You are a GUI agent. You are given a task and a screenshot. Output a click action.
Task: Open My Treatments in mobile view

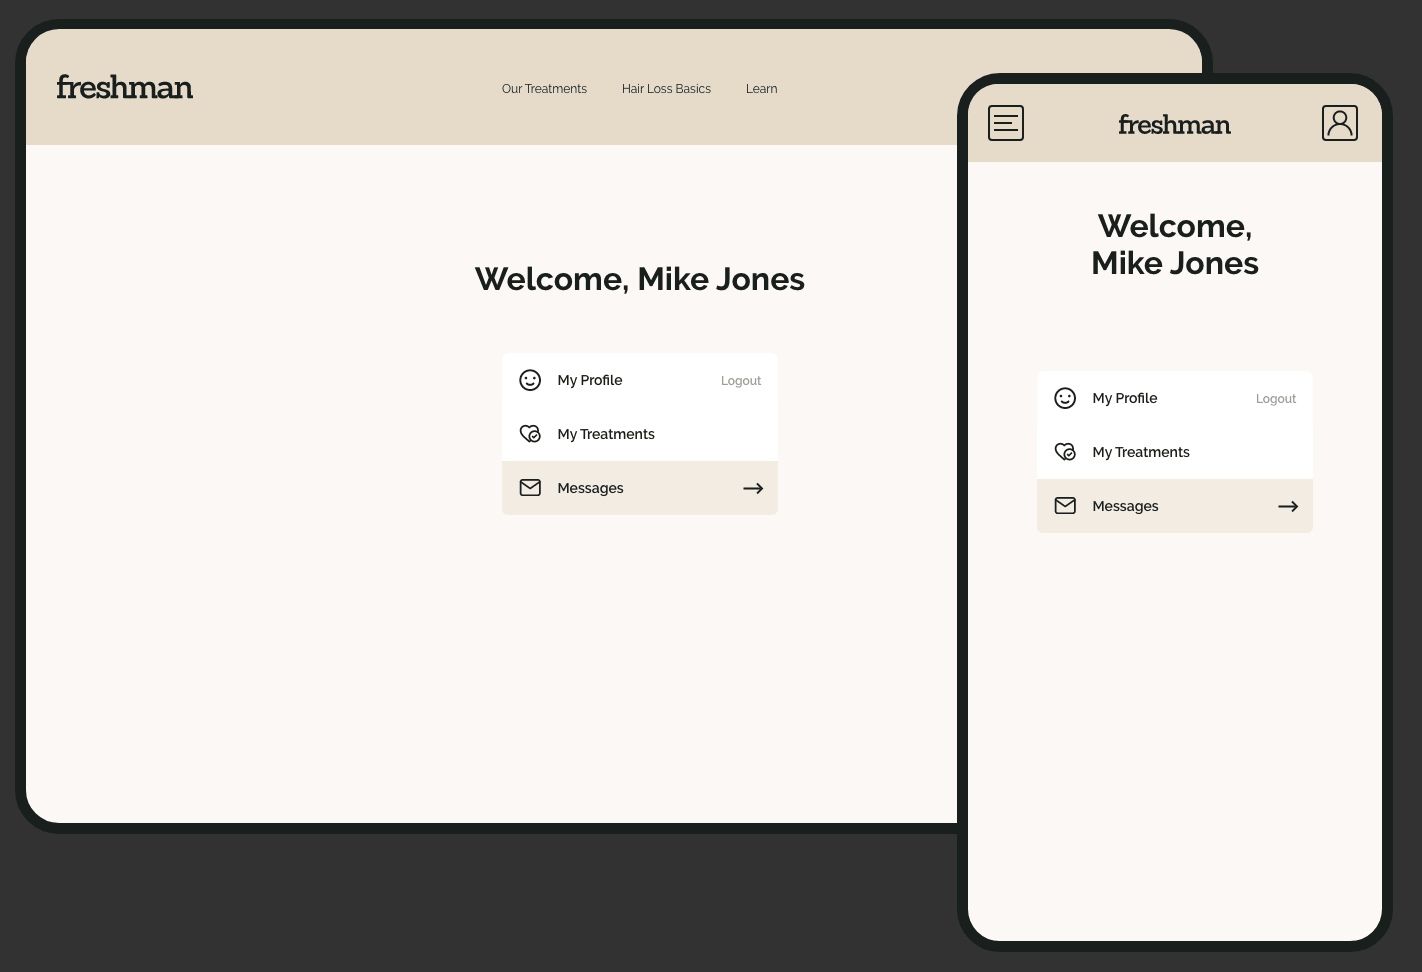click(x=1141, y=452)
